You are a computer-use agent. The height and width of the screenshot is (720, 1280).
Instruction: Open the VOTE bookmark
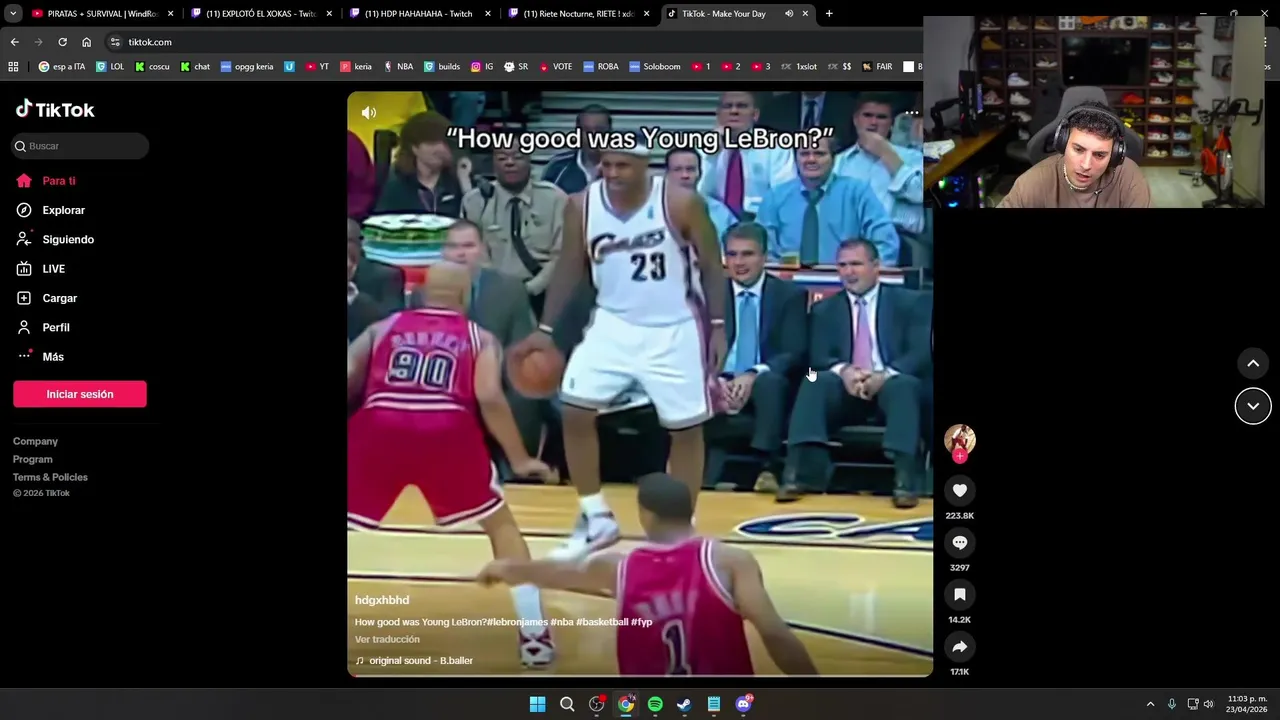click(x=556, y=67)
